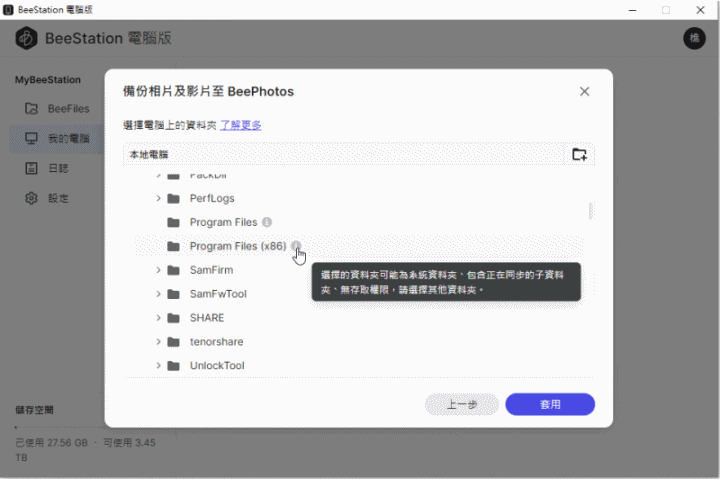The height and width of the screenshot is (479, 720).
Task: Expand the UnlockTool folder
Action: pos(158,366)
